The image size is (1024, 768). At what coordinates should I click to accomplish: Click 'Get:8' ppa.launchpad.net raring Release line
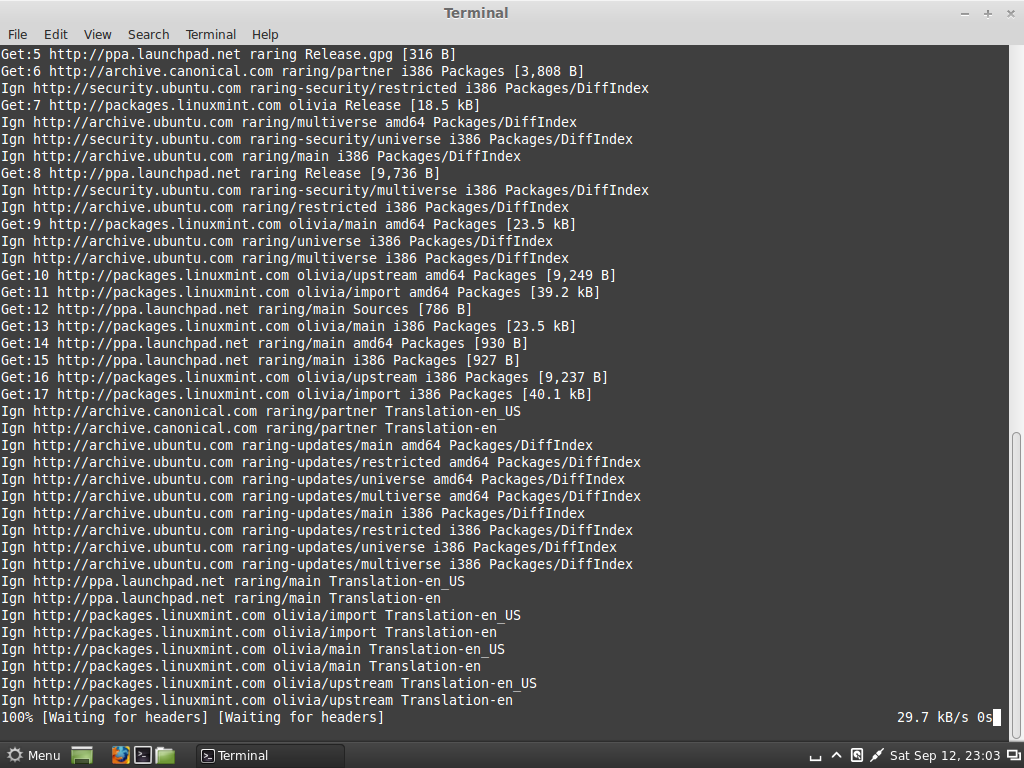coord(221,174)
